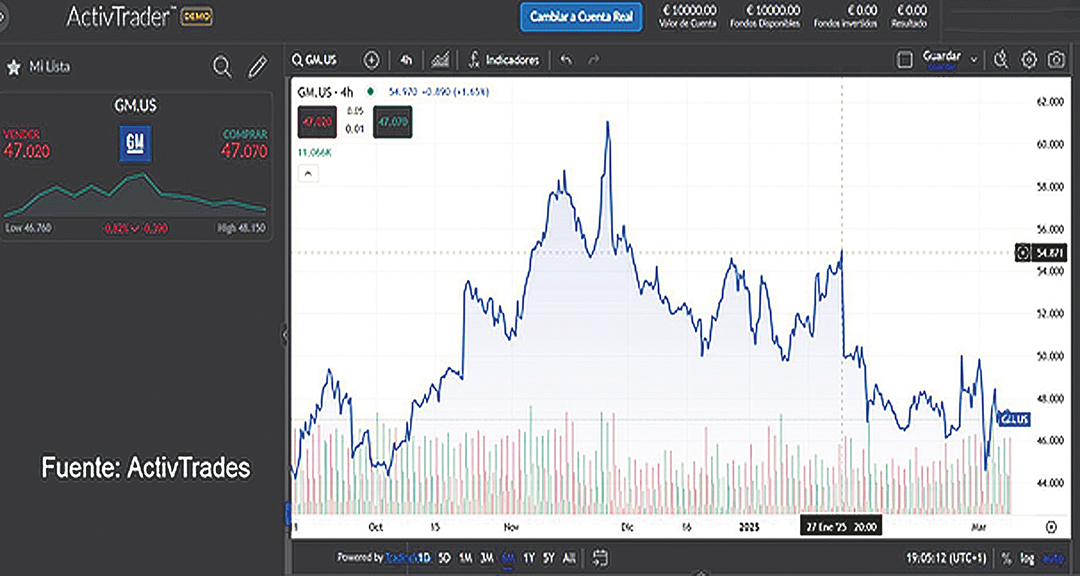Click Cambiar a Cuenta Real button

pos(581,17)
